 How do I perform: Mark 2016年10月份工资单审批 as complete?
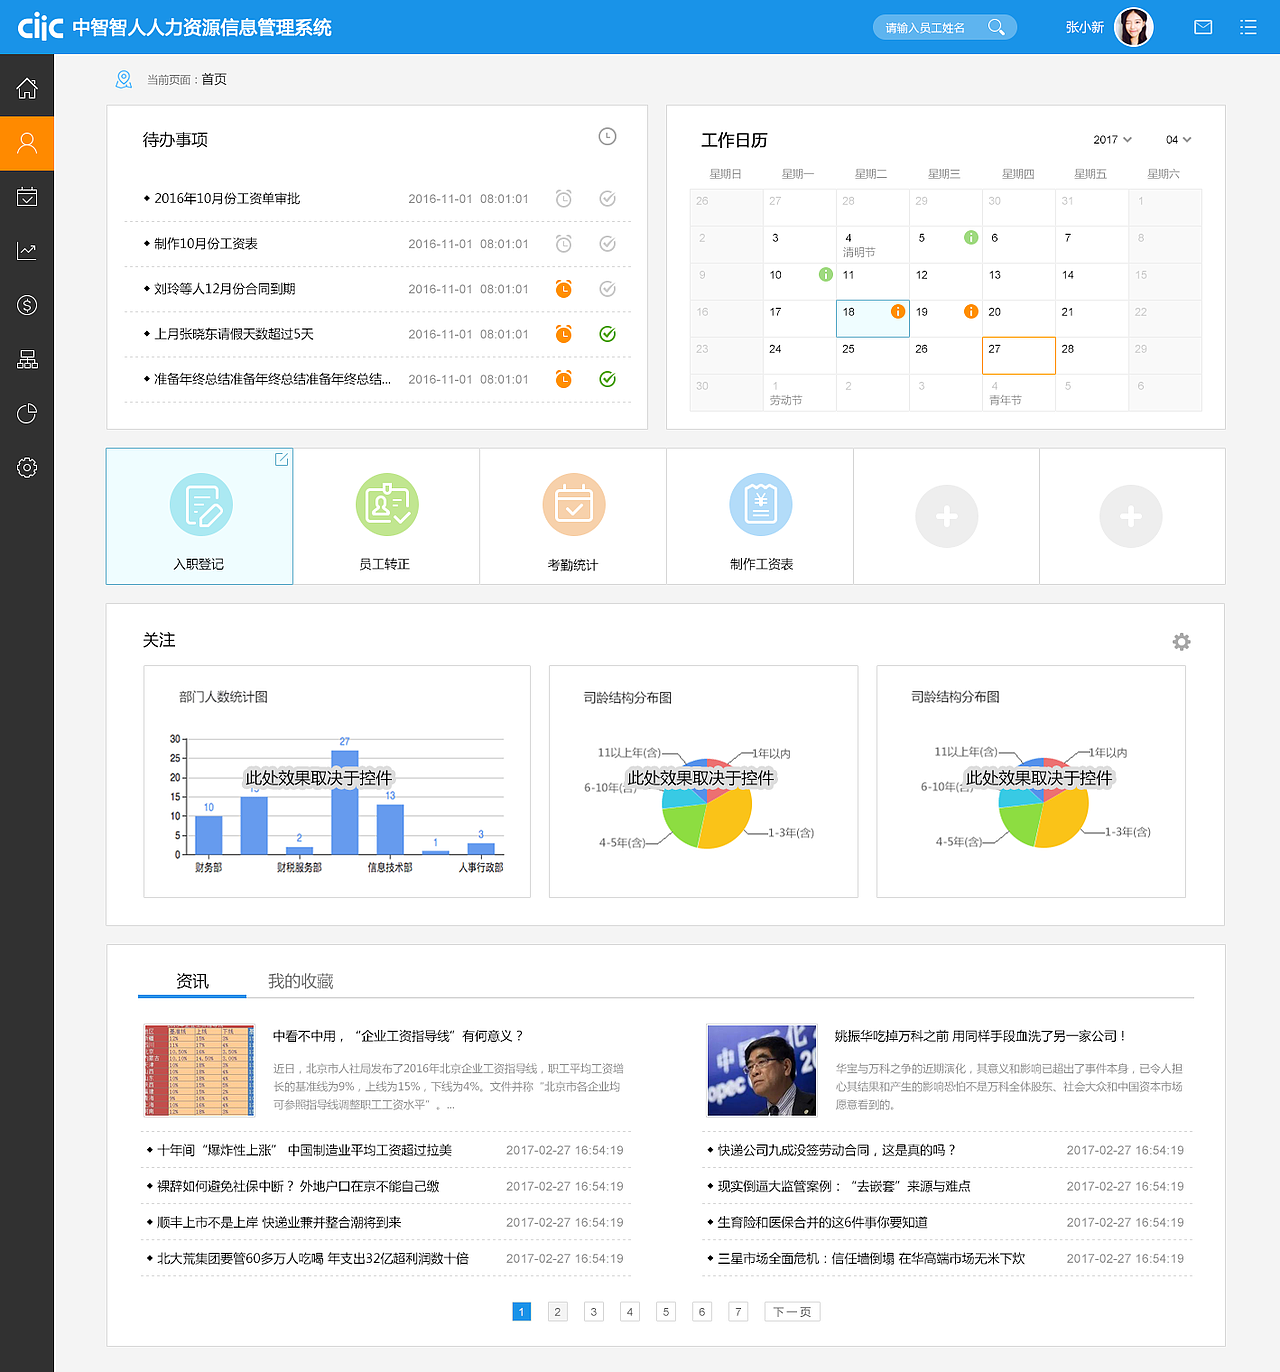[x=607, y=198]
